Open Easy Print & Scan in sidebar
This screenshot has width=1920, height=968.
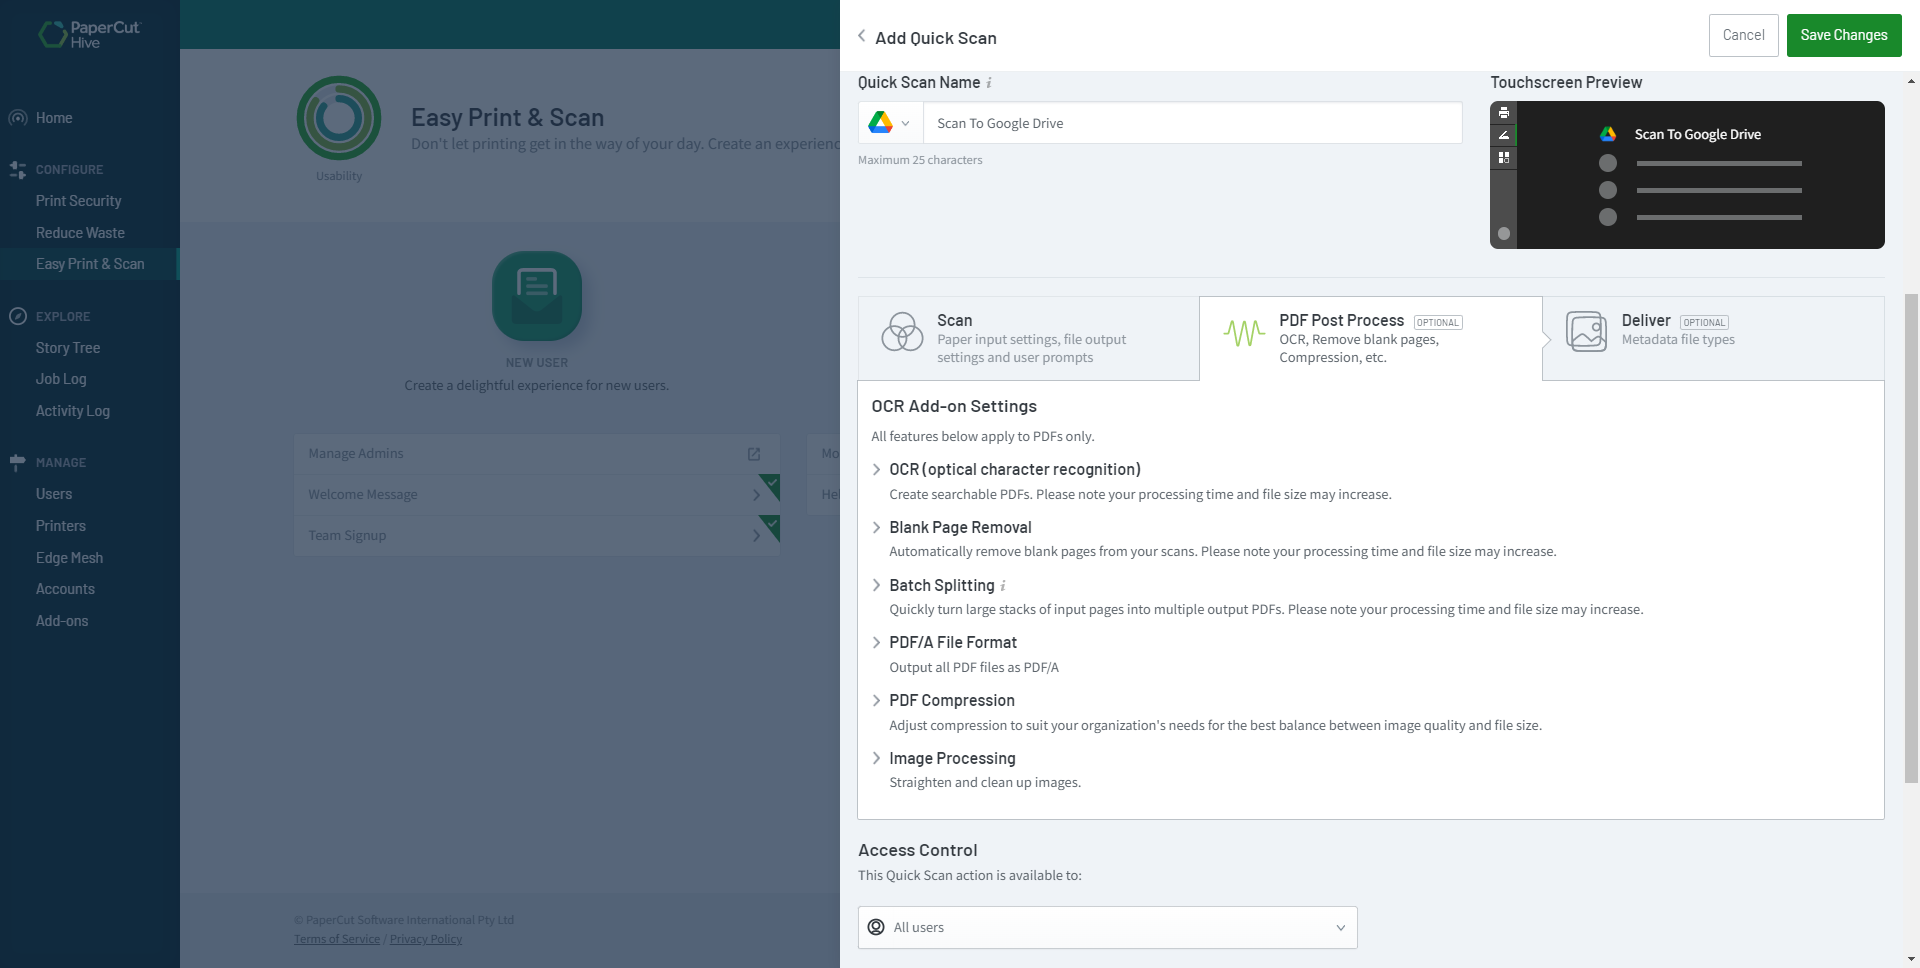pos(90,264)
